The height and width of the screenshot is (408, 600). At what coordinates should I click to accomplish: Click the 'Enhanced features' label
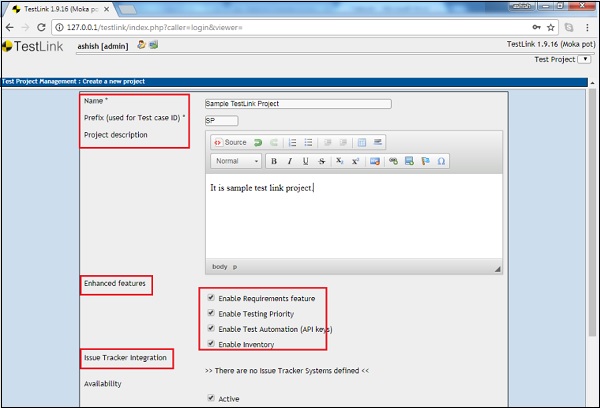pyautogui.click(x=115, y=284)
